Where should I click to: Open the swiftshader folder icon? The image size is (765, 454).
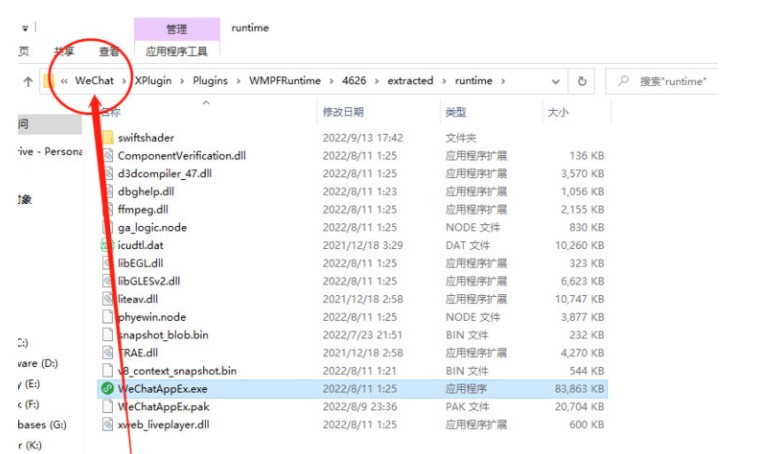pos(107,138)
